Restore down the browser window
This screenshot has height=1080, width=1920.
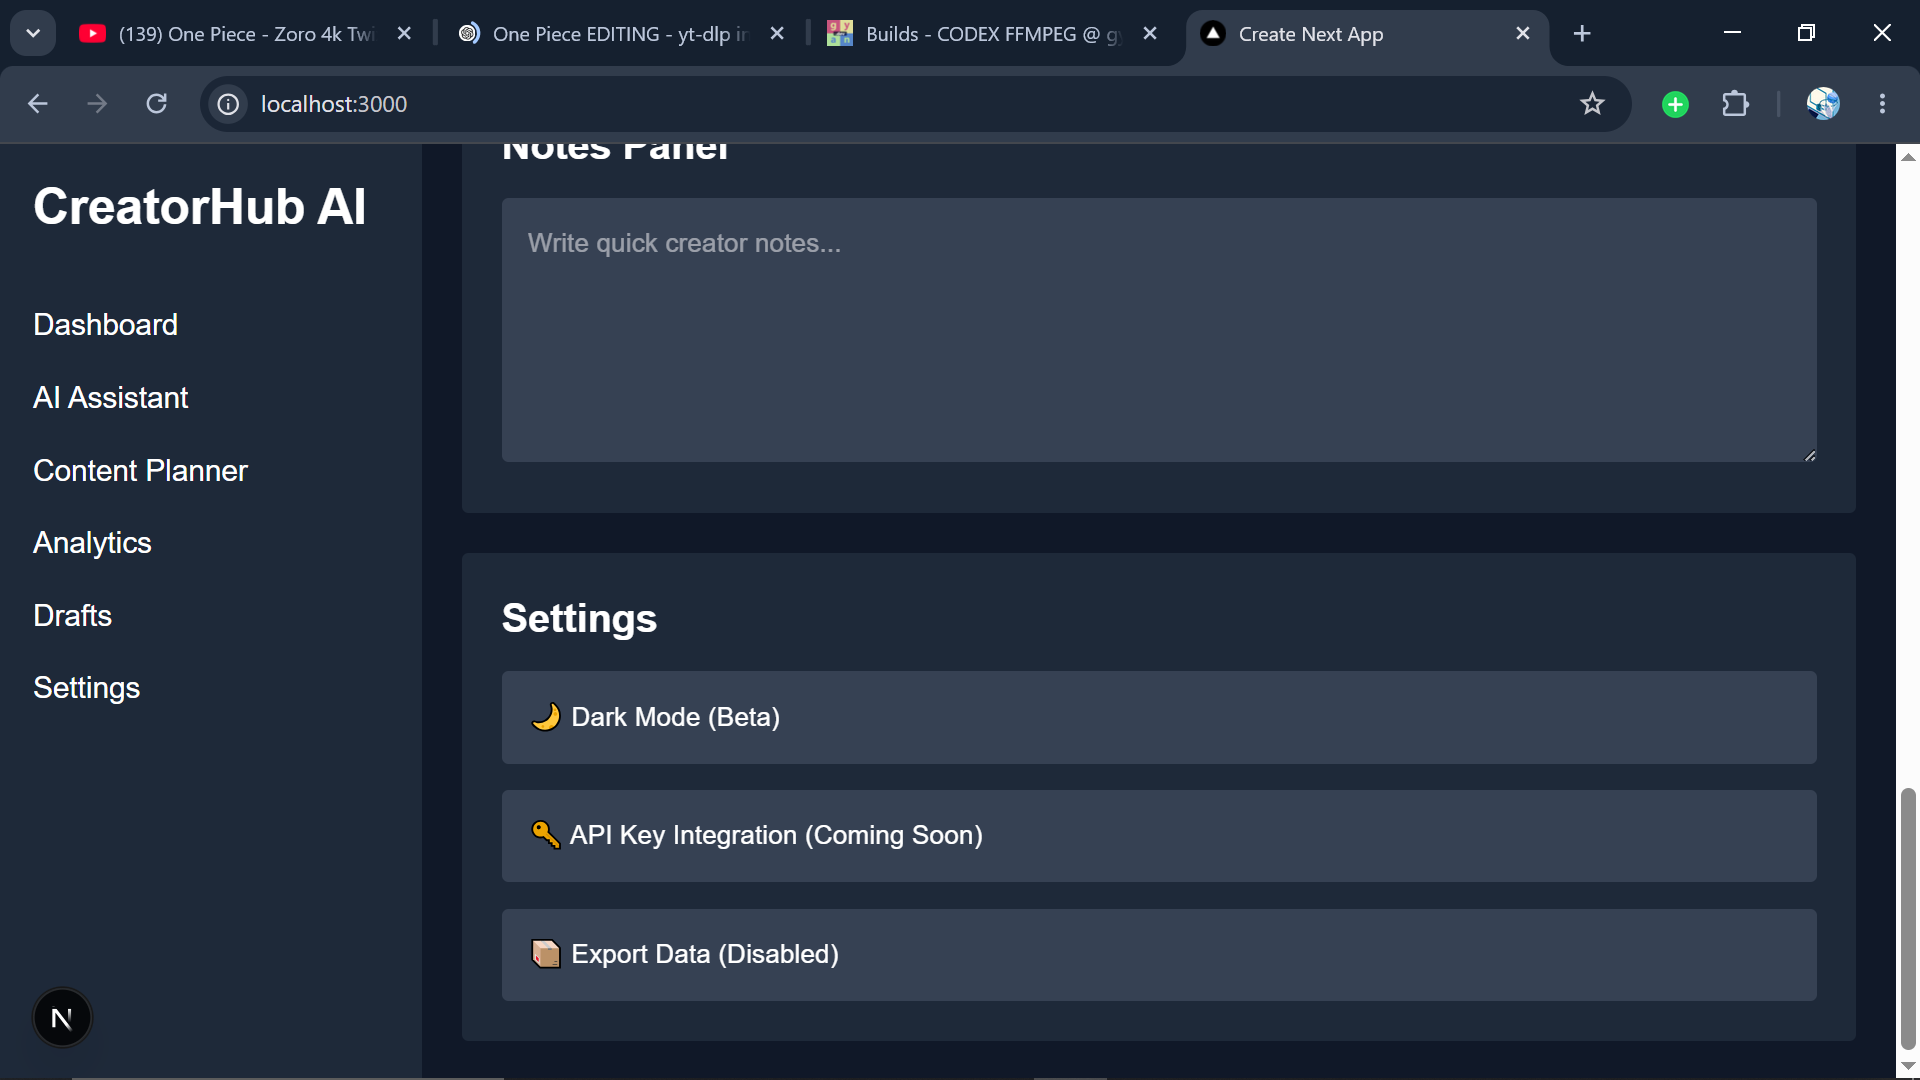tap(1806, 33)
